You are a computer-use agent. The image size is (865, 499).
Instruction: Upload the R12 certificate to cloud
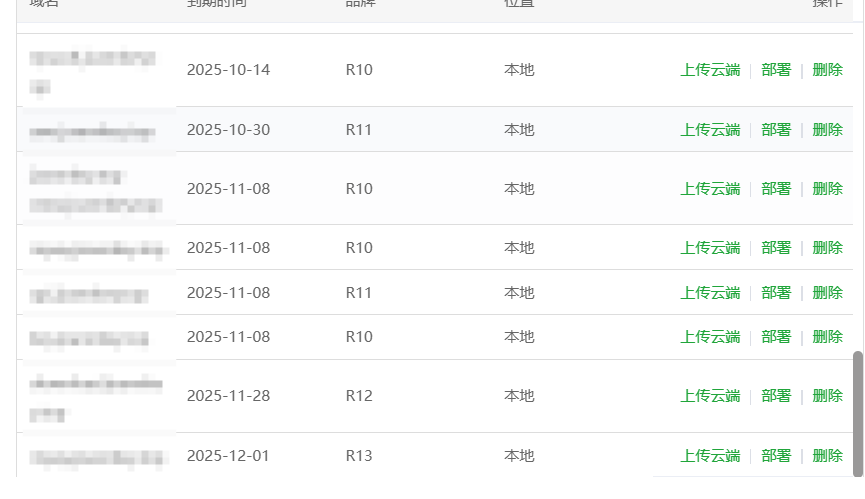[x=710, y=396]
